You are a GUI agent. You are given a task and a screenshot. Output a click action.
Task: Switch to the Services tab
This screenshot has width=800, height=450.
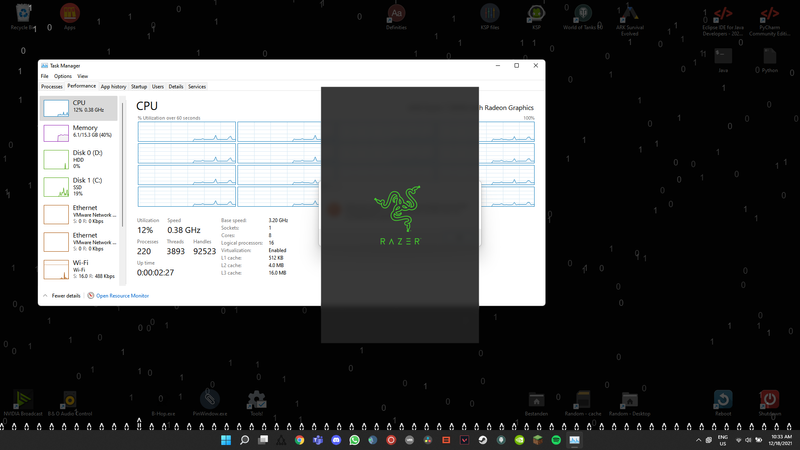tap(197, 87)
